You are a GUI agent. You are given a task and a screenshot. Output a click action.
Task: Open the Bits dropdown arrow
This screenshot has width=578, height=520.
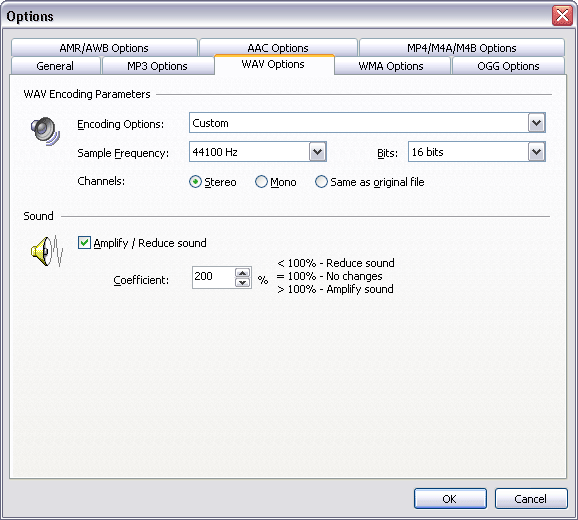[536, 152]
